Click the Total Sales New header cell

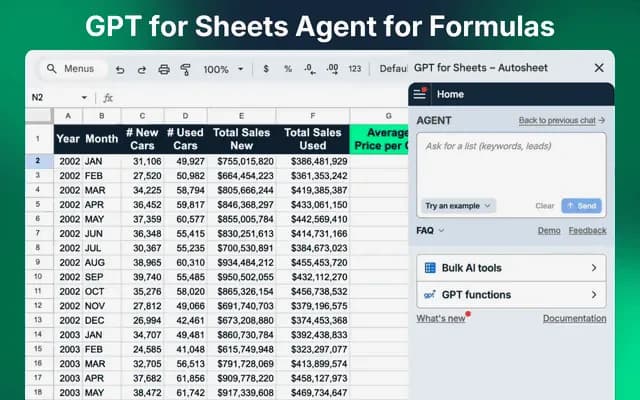(x=242, y=139)
